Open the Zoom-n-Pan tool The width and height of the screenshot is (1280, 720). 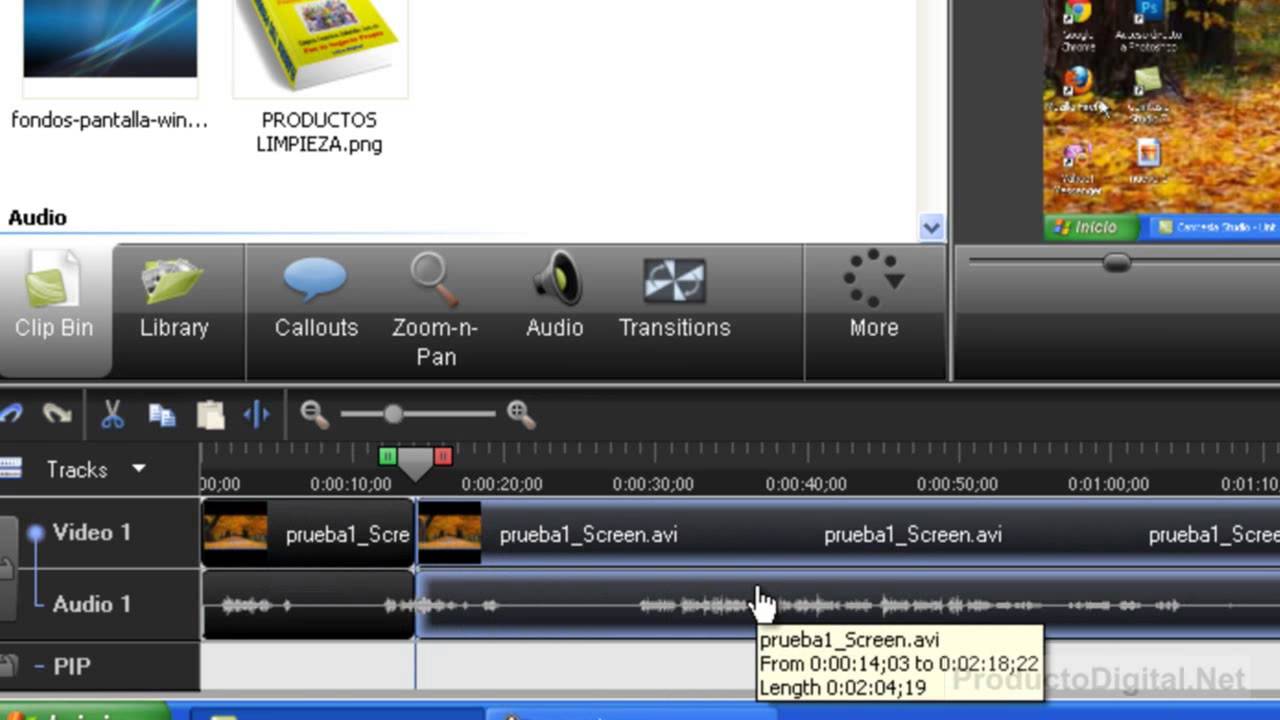[436, 310]
